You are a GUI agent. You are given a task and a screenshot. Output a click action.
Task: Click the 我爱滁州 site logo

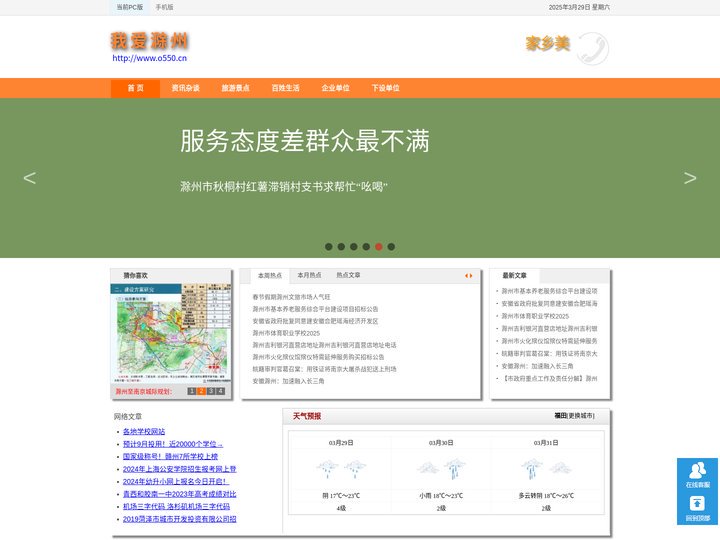[149, 41]
